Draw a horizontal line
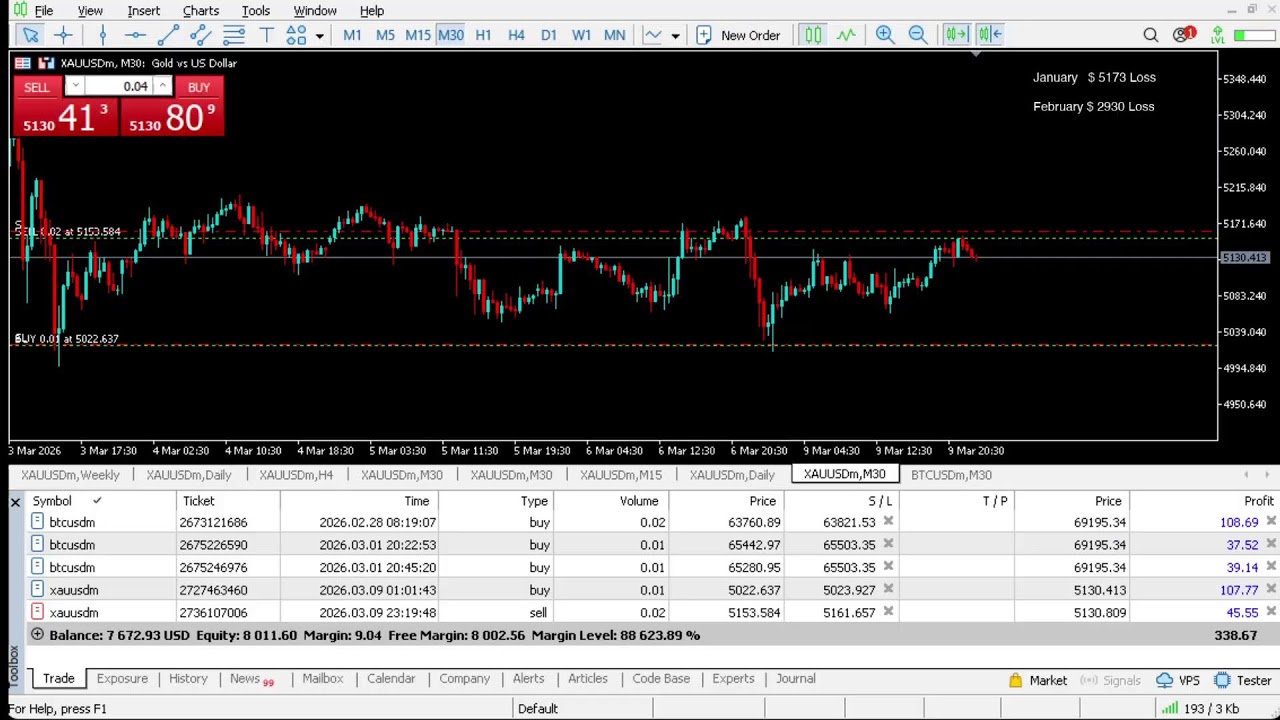This screenshot has width=1280, height=720. click(x=135, y=35)
